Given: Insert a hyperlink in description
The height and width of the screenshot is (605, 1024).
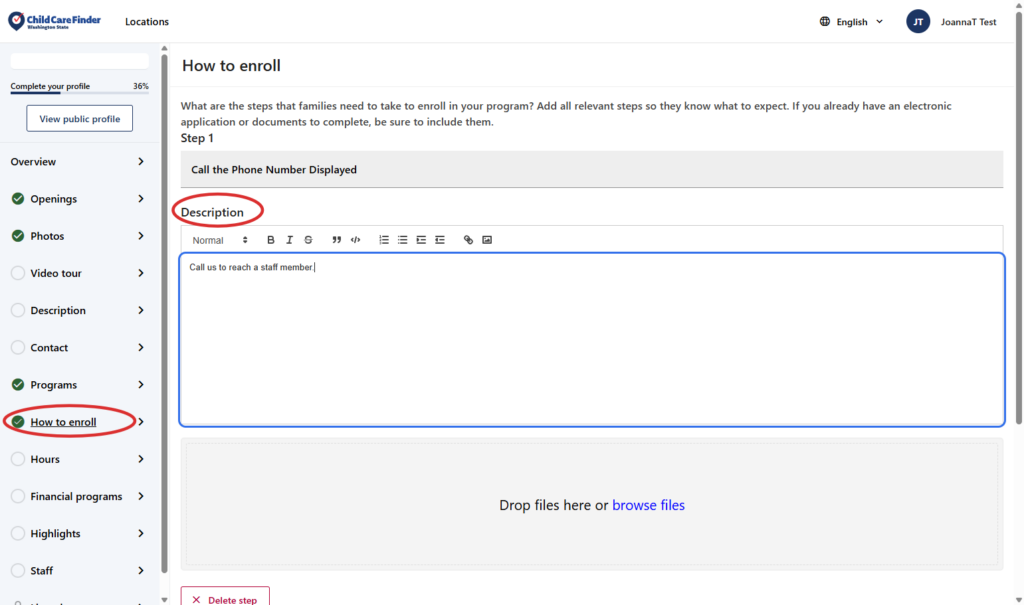Looking at the screenshot, I should pos(468,240).
